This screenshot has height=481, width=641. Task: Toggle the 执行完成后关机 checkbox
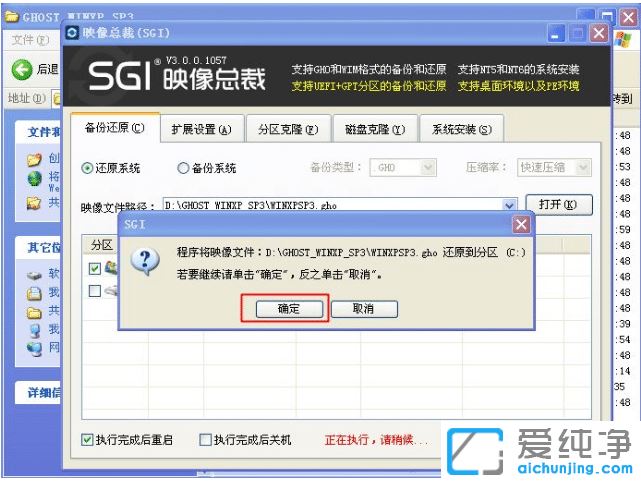204,440
